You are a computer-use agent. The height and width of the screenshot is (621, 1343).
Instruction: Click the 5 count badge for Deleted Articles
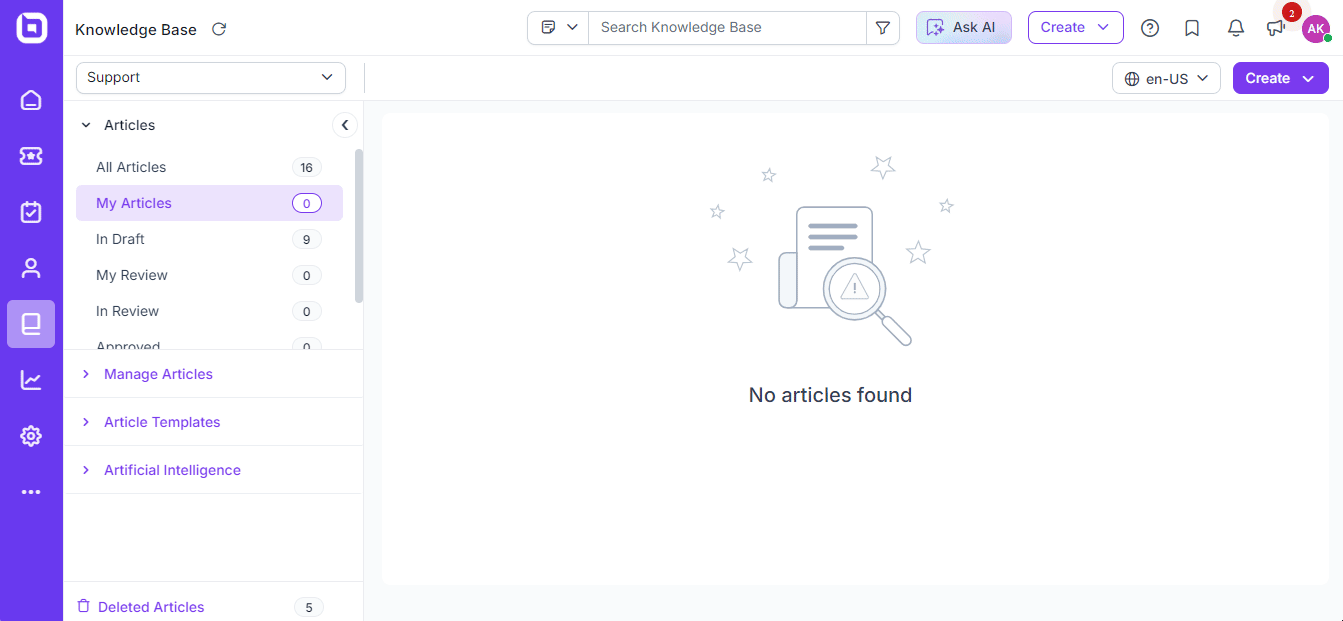(309, 607)
